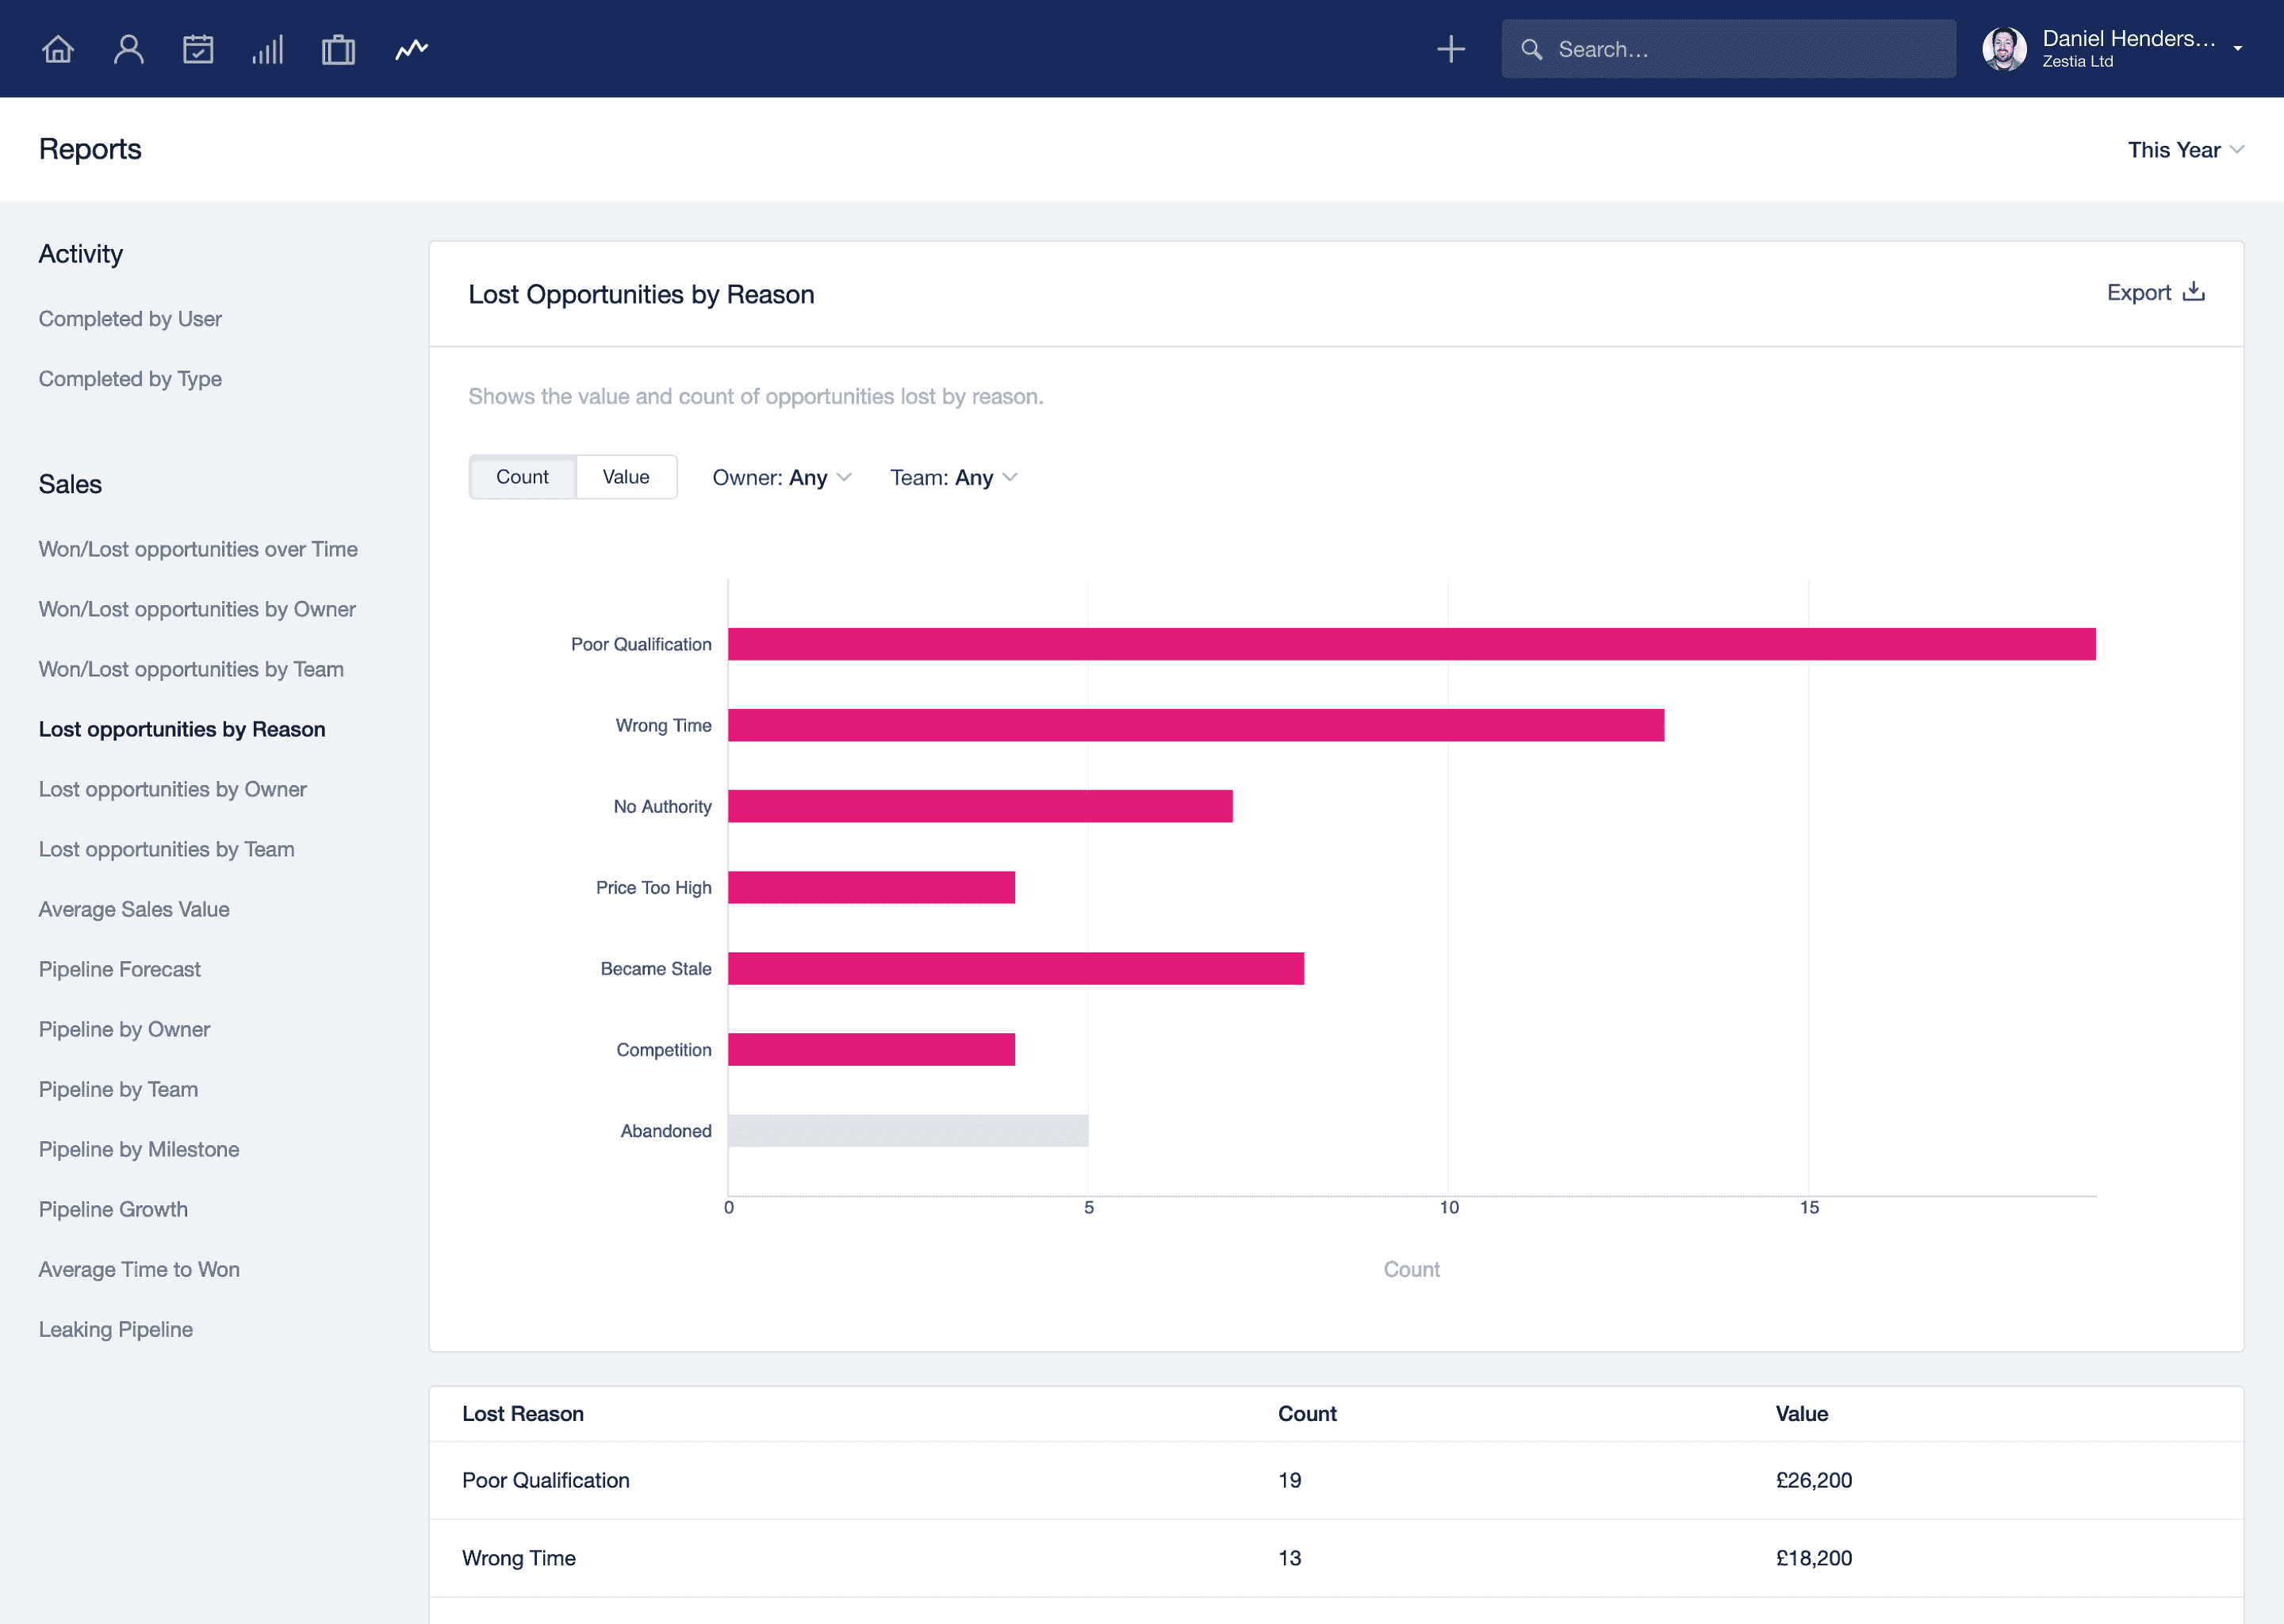Open the calendar tasks icon
Screen dimensions: 2284x1624
click(198, 49)
